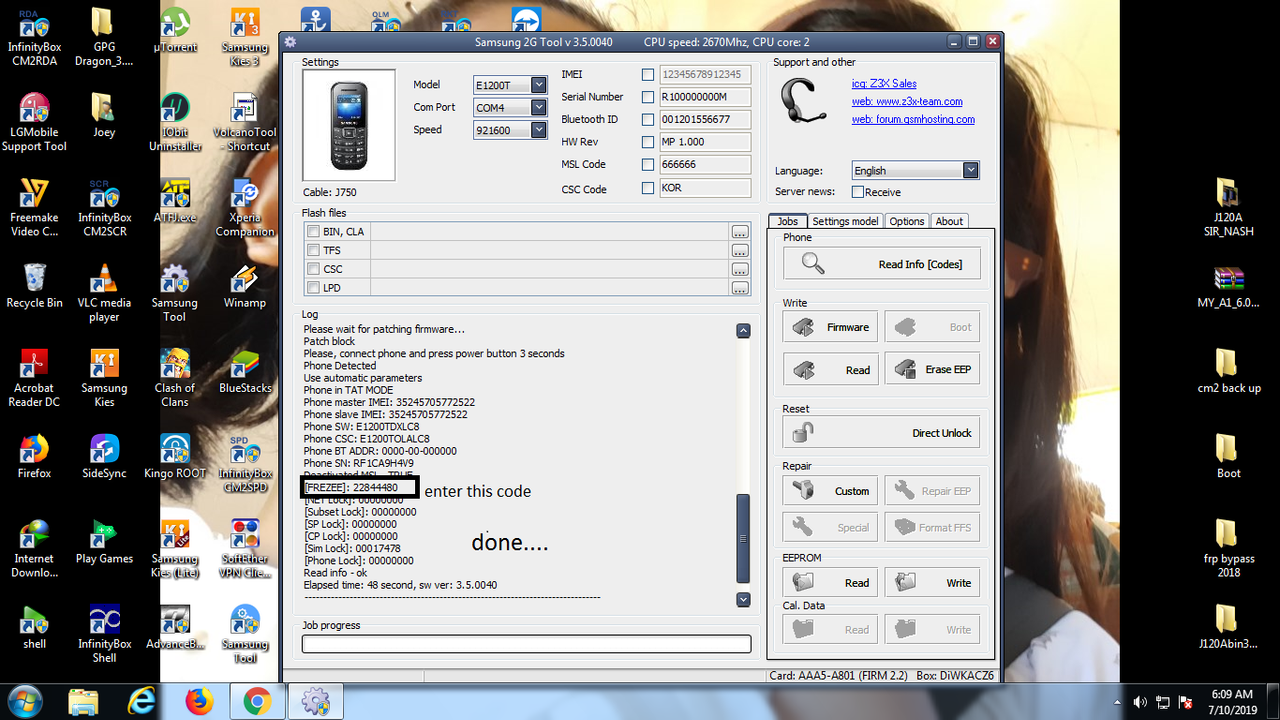Toggle Server news Receive checkbox
This screenshot has width=1280, height=720.
pyautogui.click(x=858, y=192)
